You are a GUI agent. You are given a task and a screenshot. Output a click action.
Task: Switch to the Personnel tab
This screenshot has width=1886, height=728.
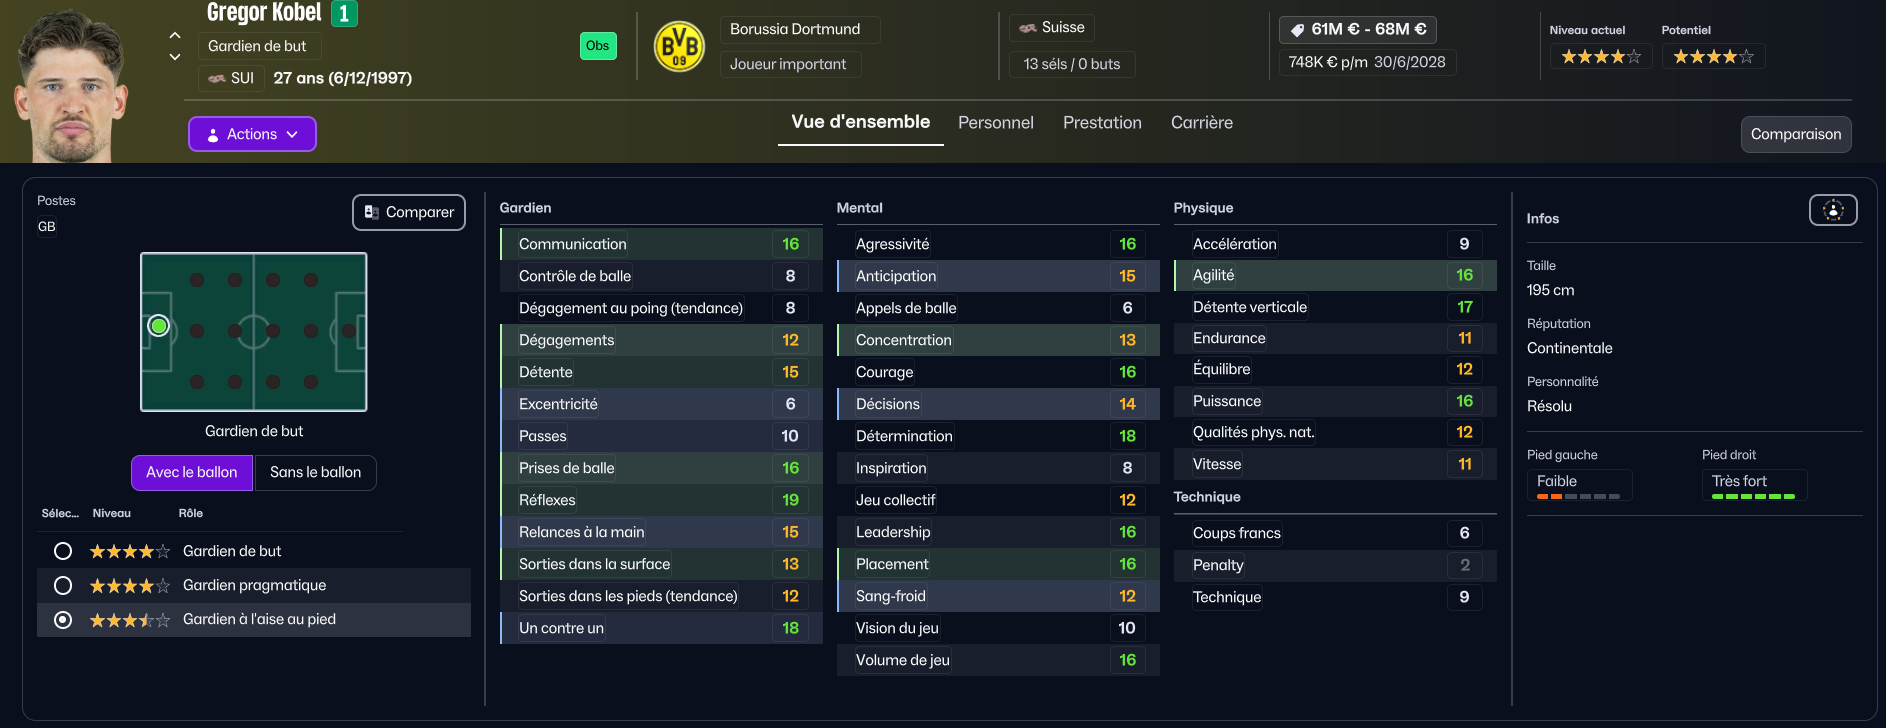pos(995,123)
